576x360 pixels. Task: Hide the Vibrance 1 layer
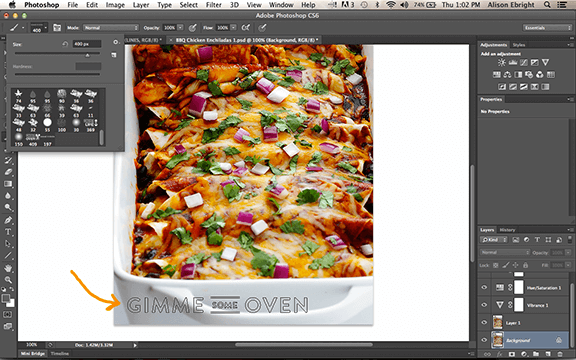[x=484, y=305]
